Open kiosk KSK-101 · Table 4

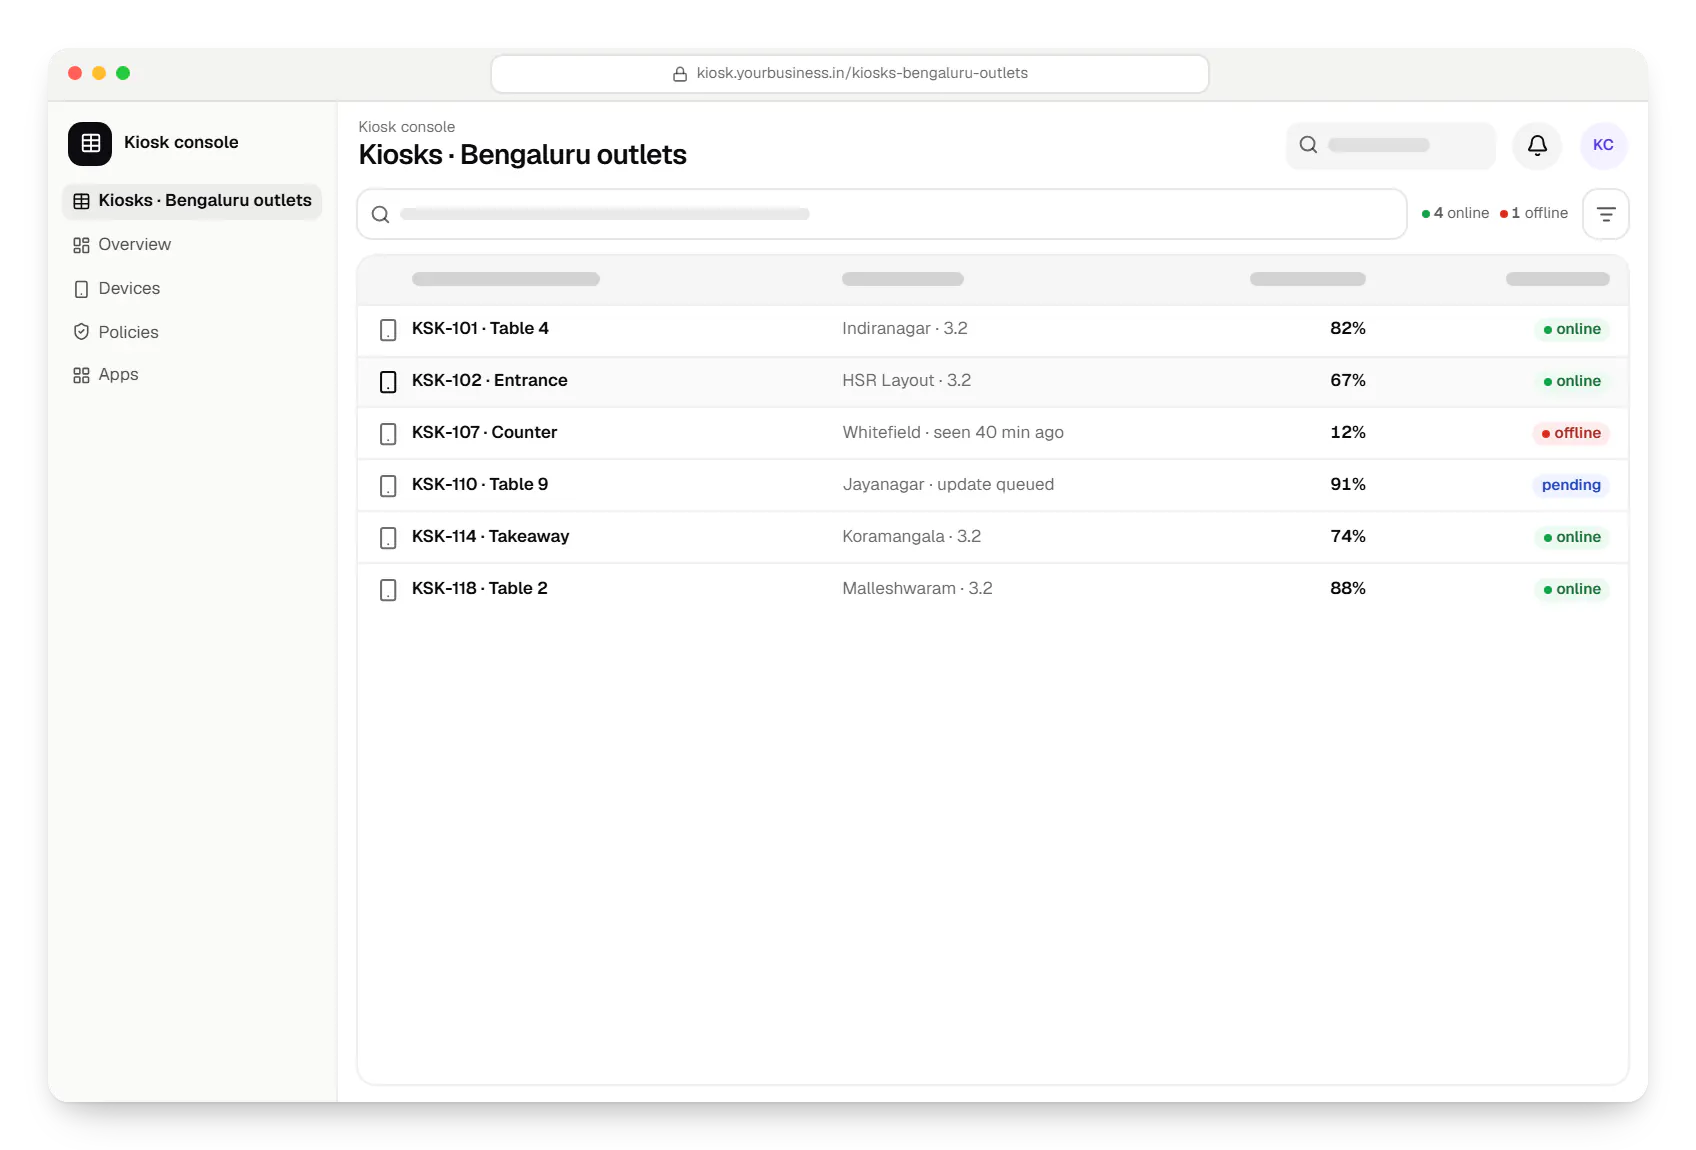point(993,330)
